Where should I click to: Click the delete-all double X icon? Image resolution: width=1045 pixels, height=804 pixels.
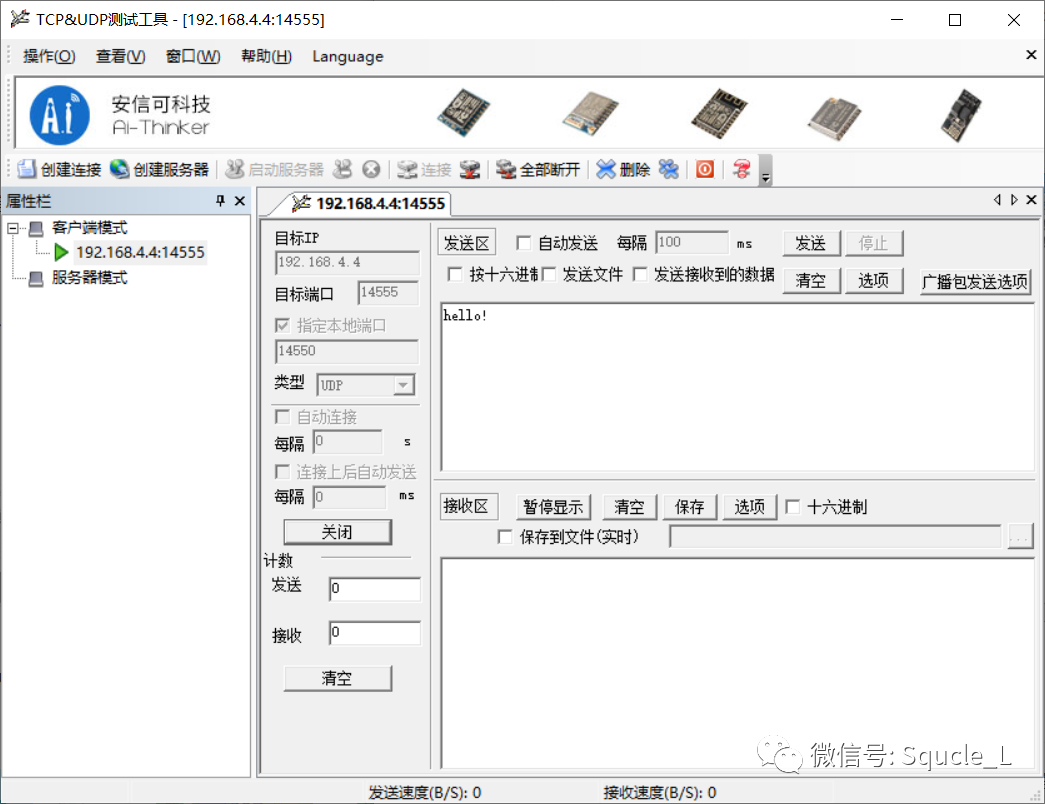668,169
